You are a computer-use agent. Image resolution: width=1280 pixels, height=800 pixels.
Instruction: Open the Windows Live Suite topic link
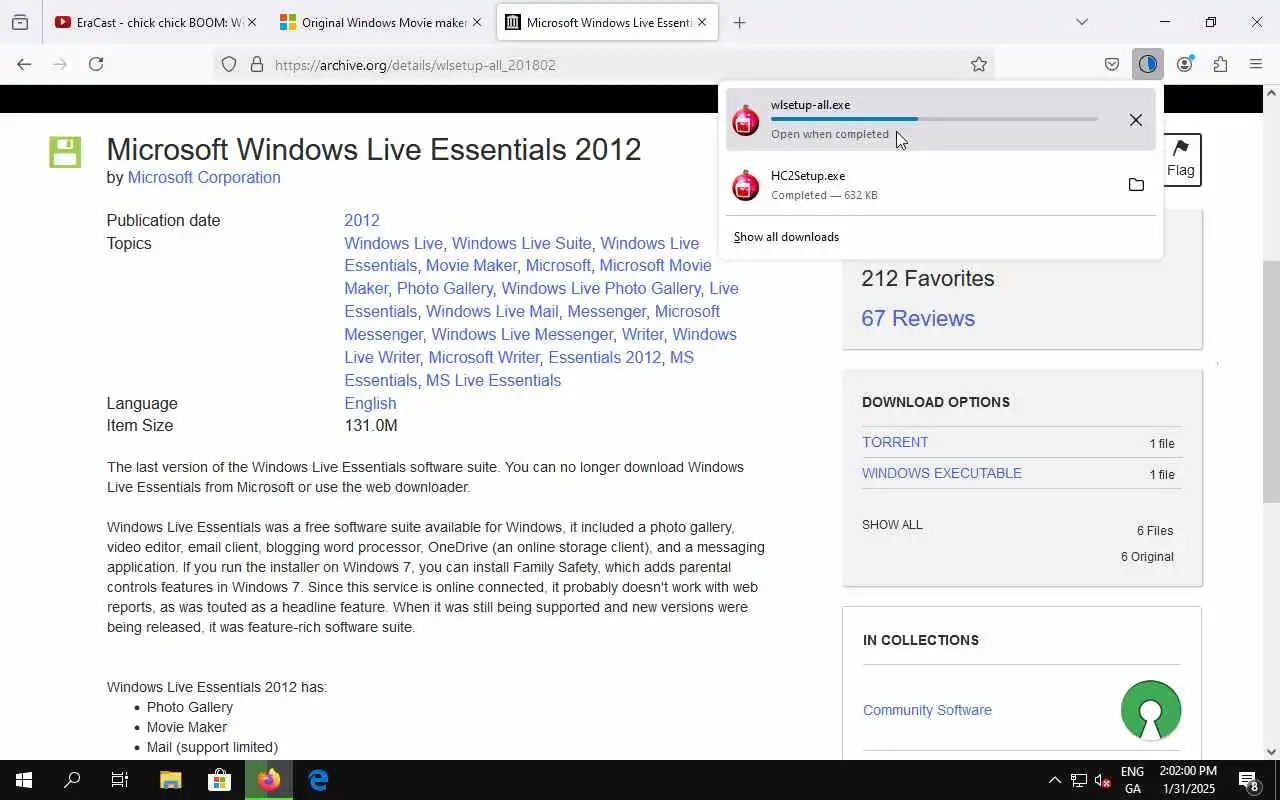pos(521,243)
